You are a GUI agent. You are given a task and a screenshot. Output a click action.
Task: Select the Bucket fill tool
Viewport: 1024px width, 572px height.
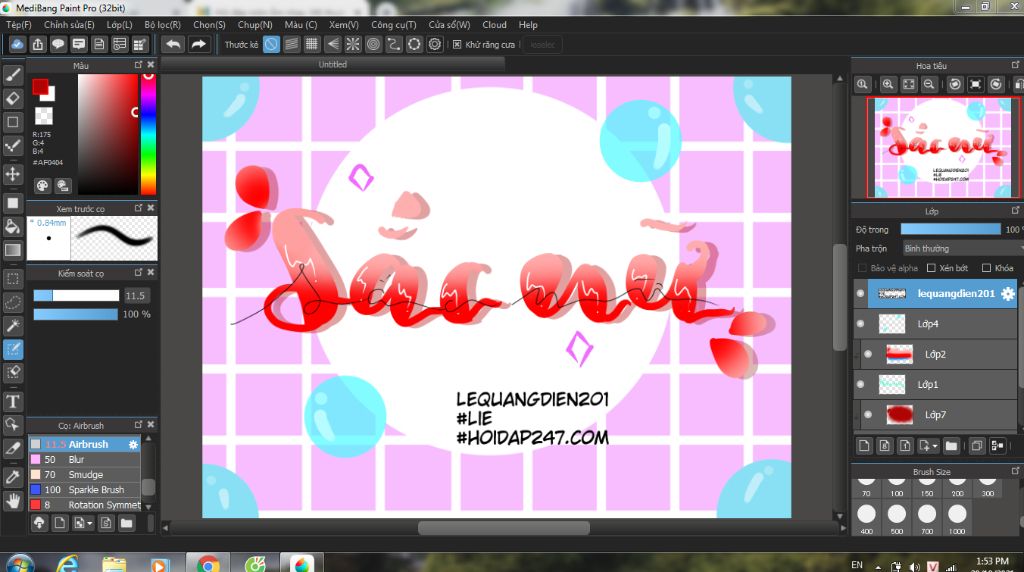12,227
